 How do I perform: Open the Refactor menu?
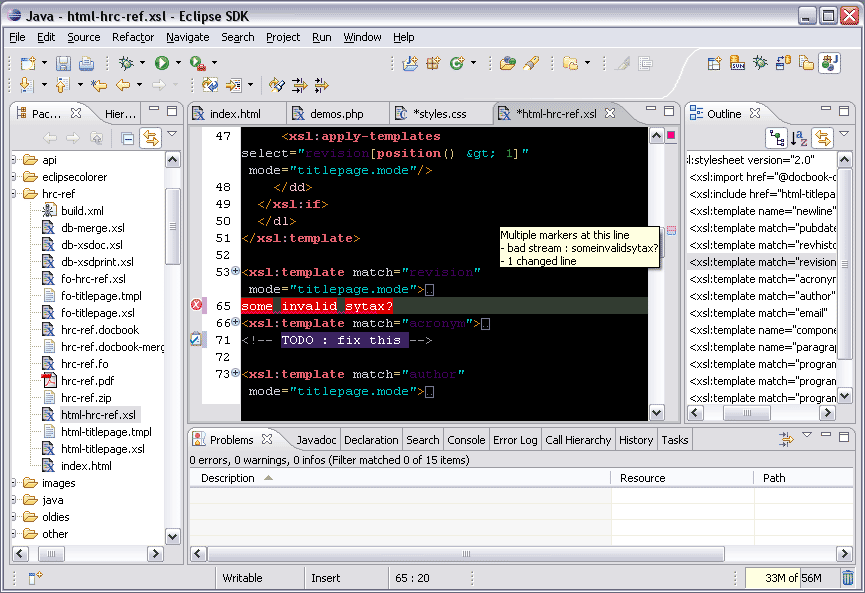pyautogui.click(x=132, y=37)
